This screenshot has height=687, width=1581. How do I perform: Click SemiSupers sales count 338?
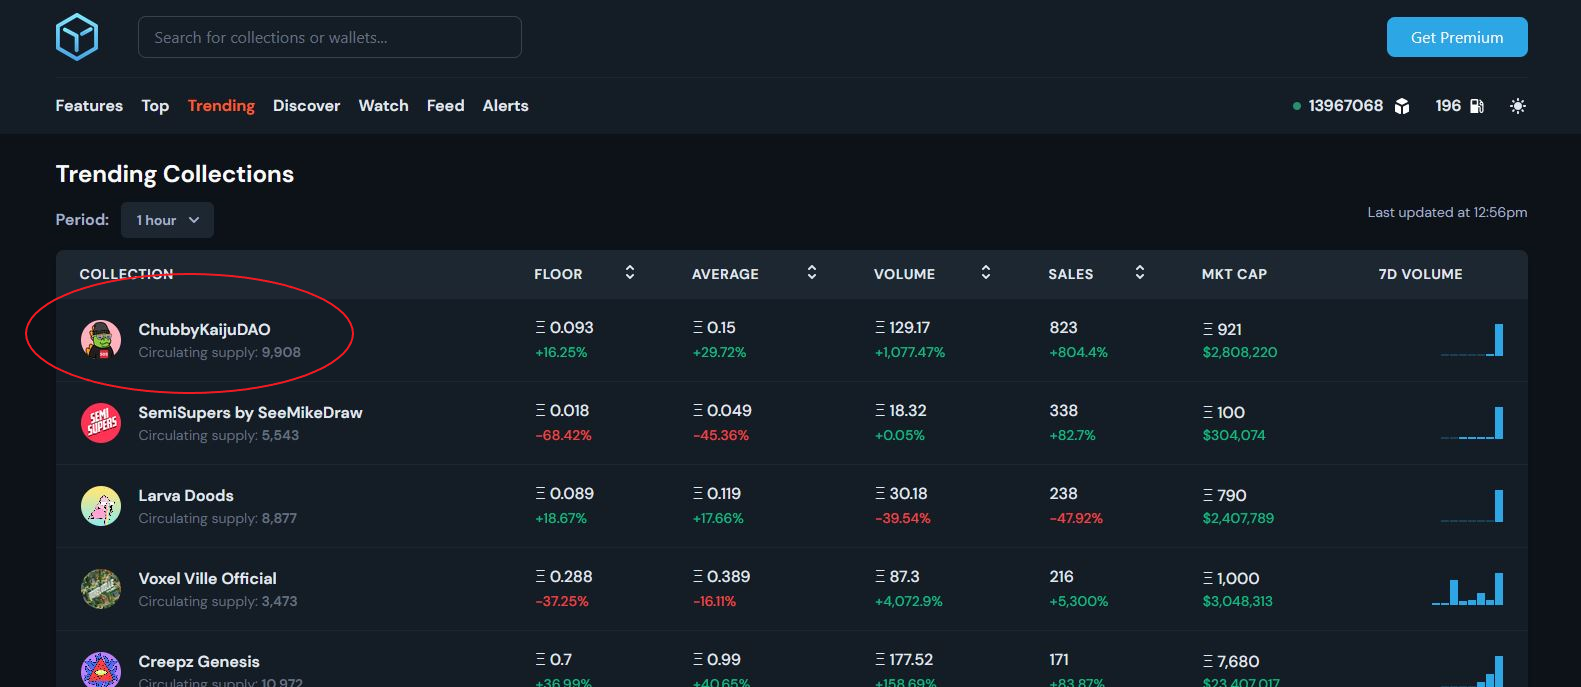click(x=1063, y=410)
